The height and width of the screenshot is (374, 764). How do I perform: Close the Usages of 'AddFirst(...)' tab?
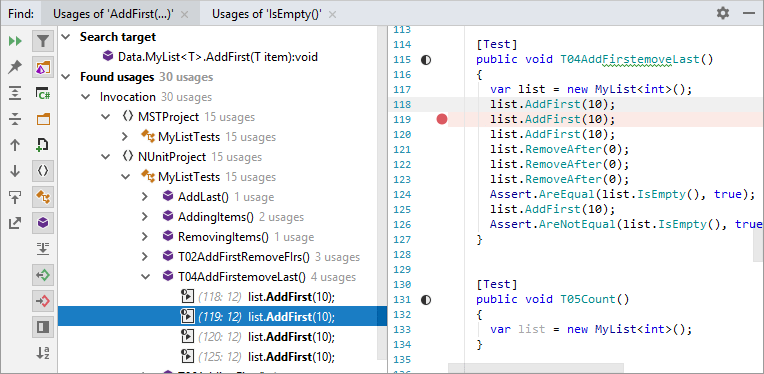[x=184, y=15]
